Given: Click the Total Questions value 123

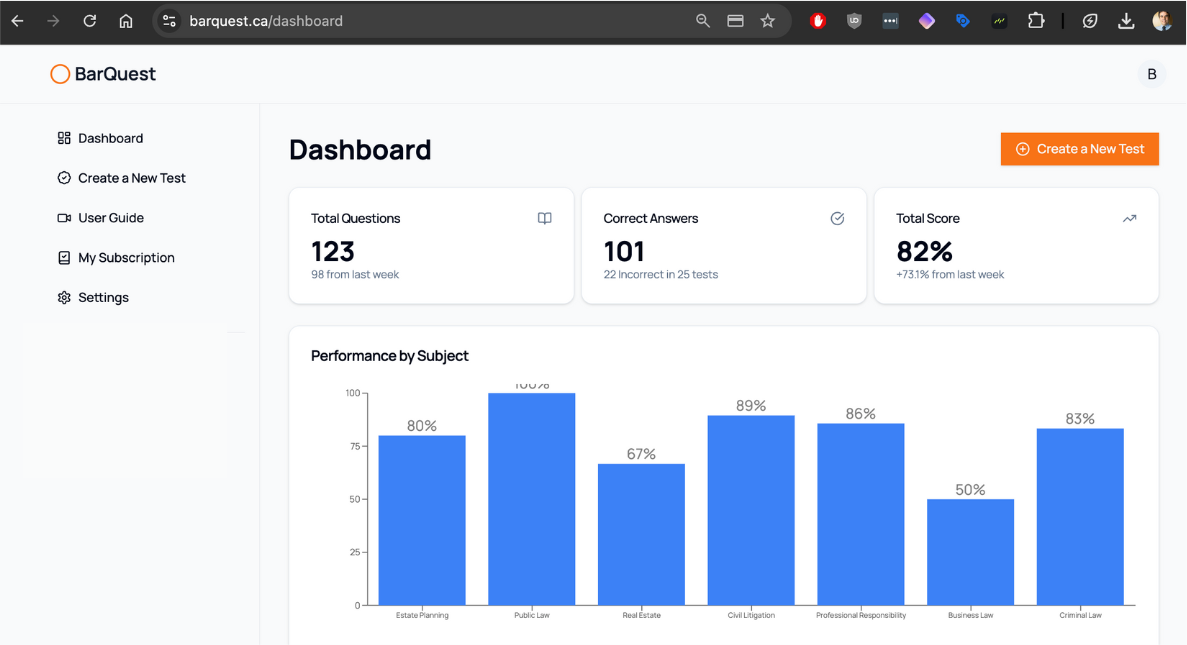Looking at the screenshot, I should [333, 251].
